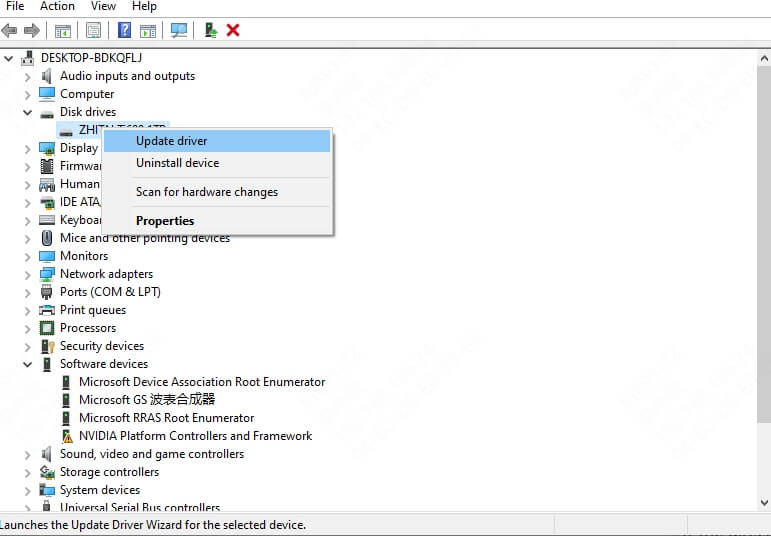Click the Properties toolbar icon
Image resolution: width=771 pixels, height=536 pixels.
[93, 30]
